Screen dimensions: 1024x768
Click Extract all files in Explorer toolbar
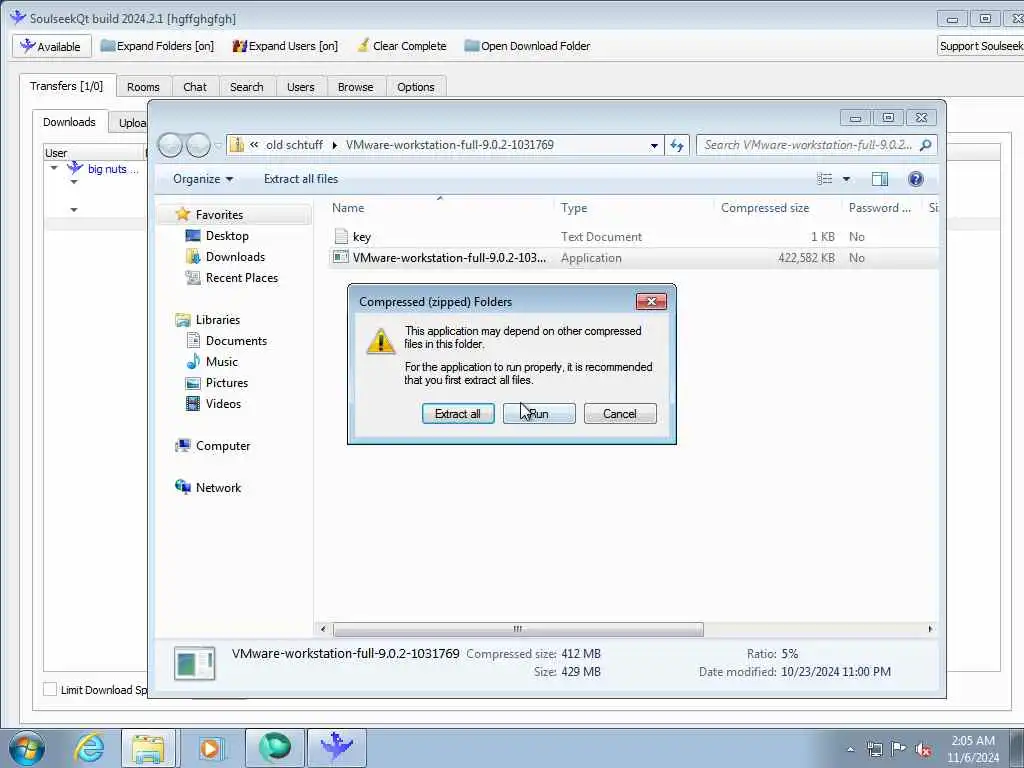point(301,179)
